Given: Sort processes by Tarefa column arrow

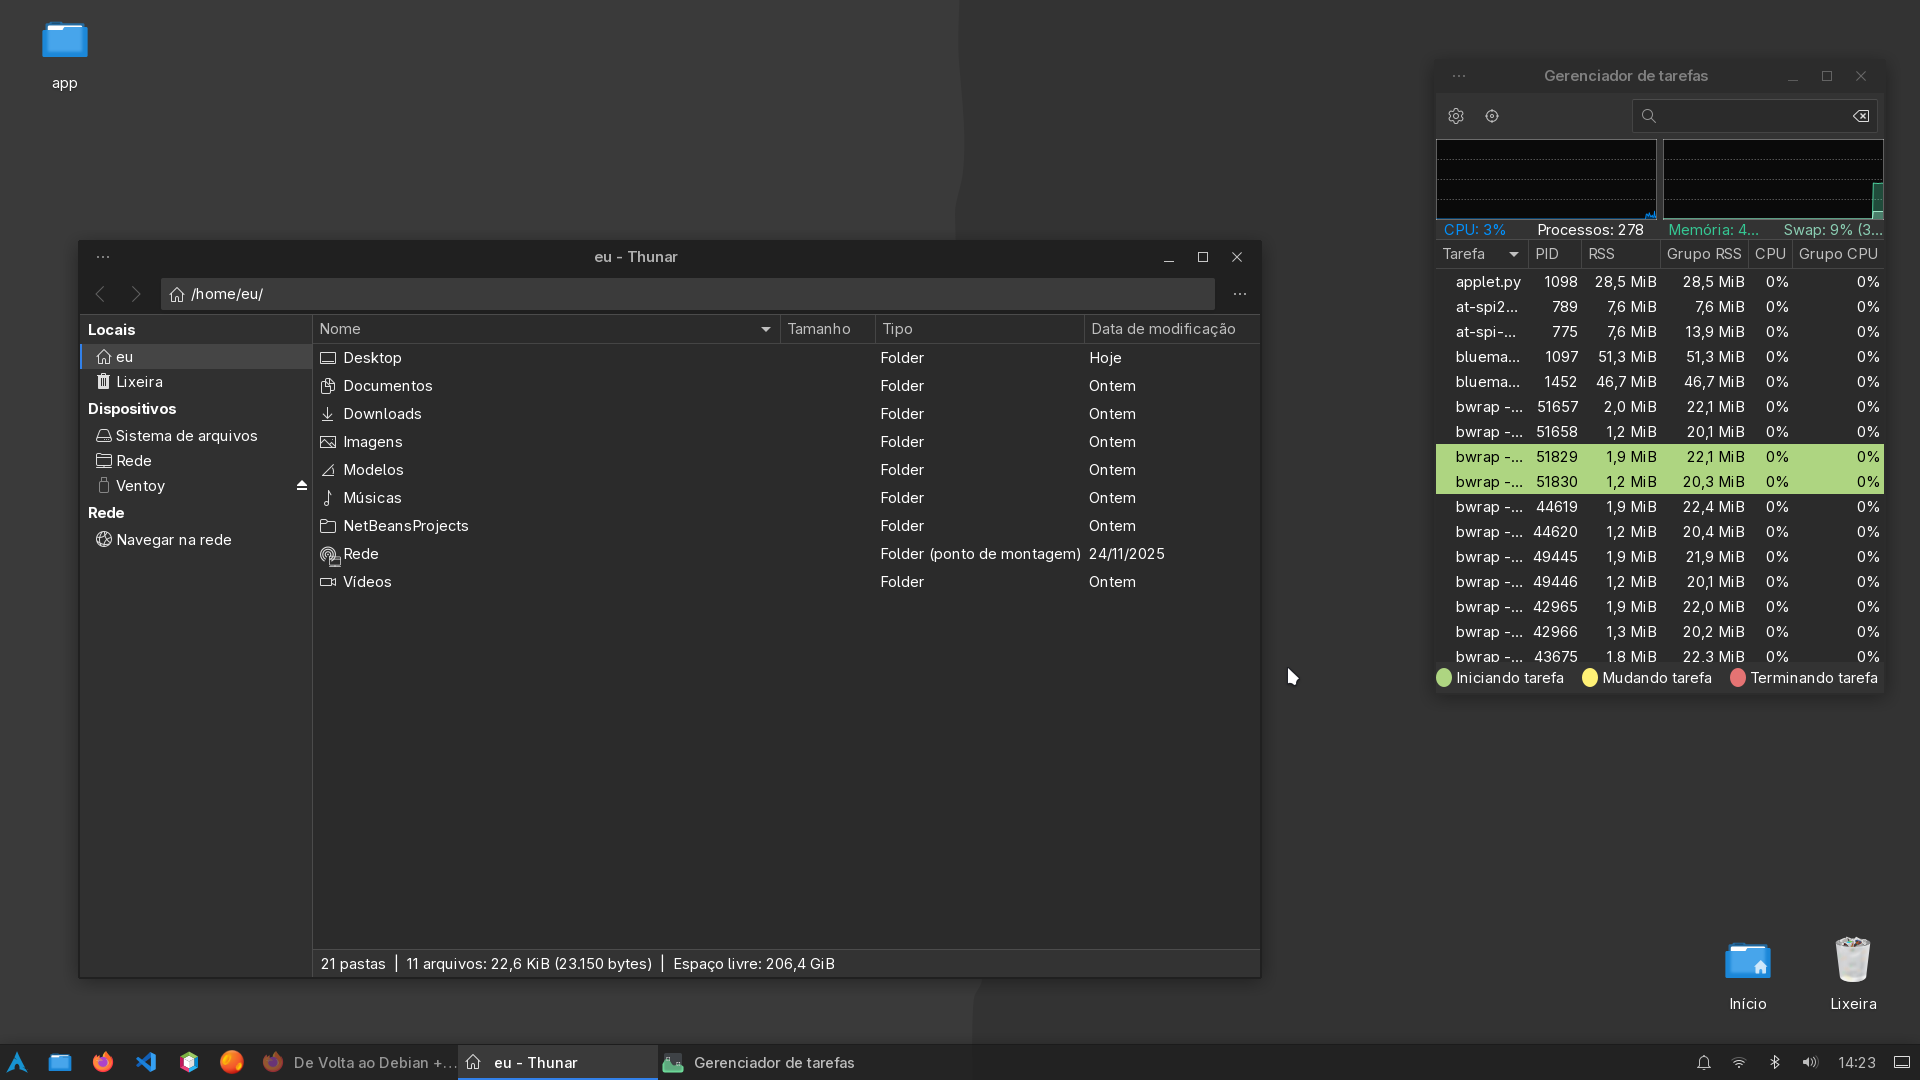Looking at the screenshot, I should point(1513,254).
